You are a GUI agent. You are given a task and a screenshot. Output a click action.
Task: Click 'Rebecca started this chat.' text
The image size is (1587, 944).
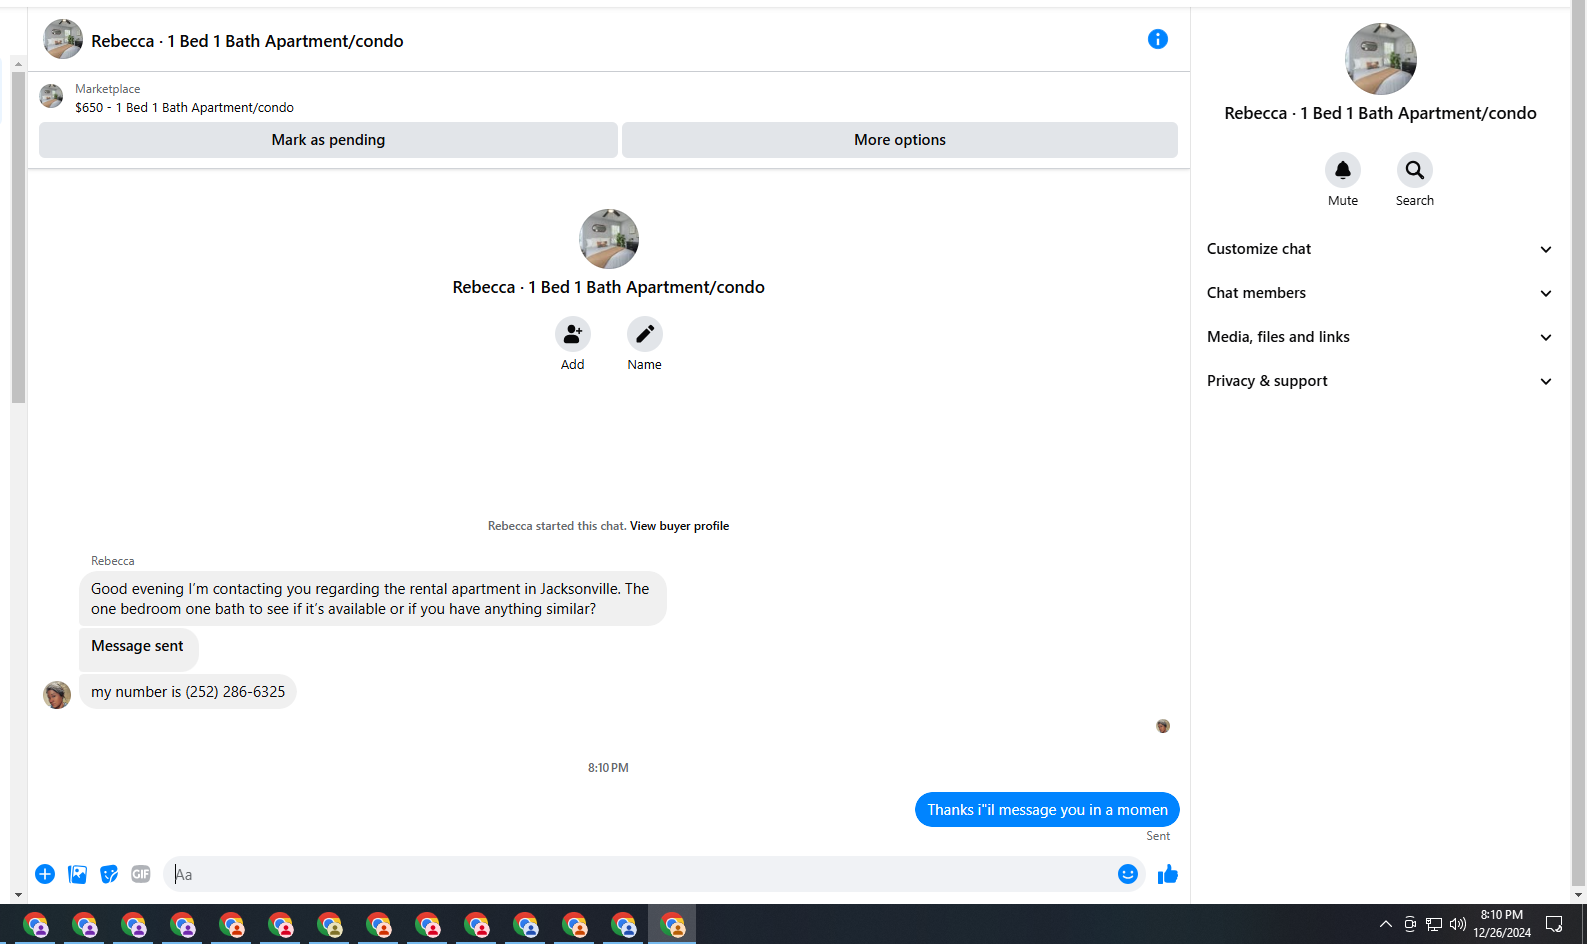[x=557, y=526]
